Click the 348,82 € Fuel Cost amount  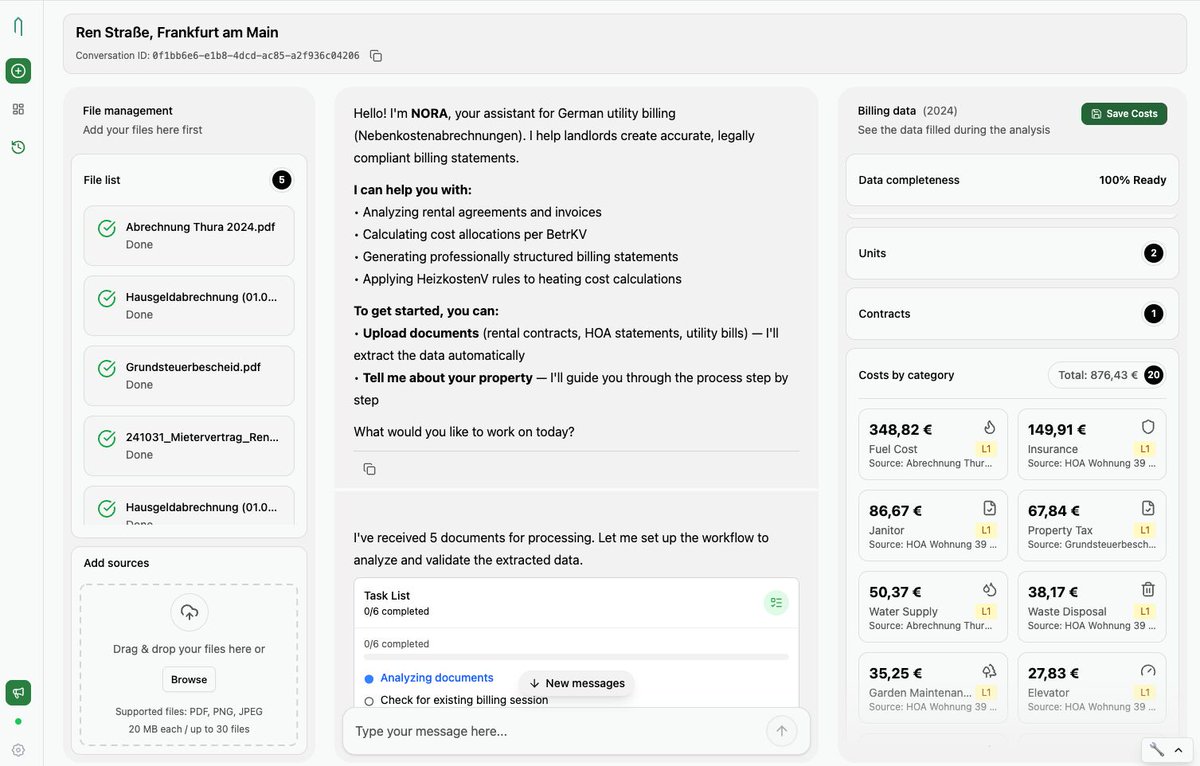[x=900, y=429]
